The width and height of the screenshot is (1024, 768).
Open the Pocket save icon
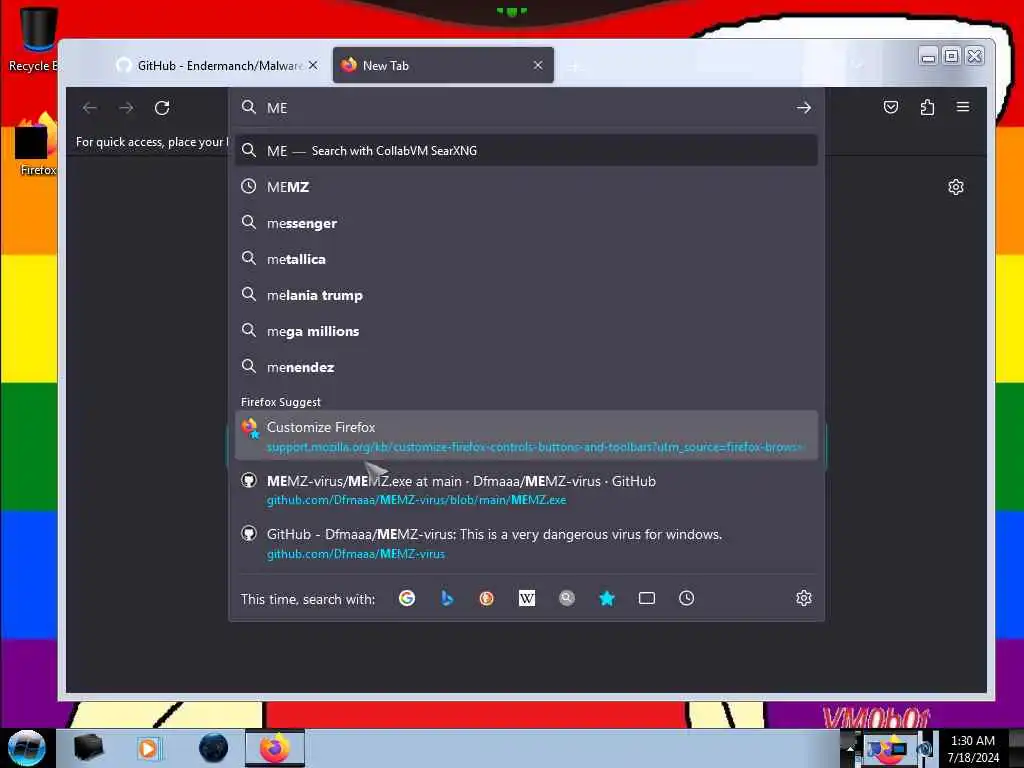coord(891,107)
